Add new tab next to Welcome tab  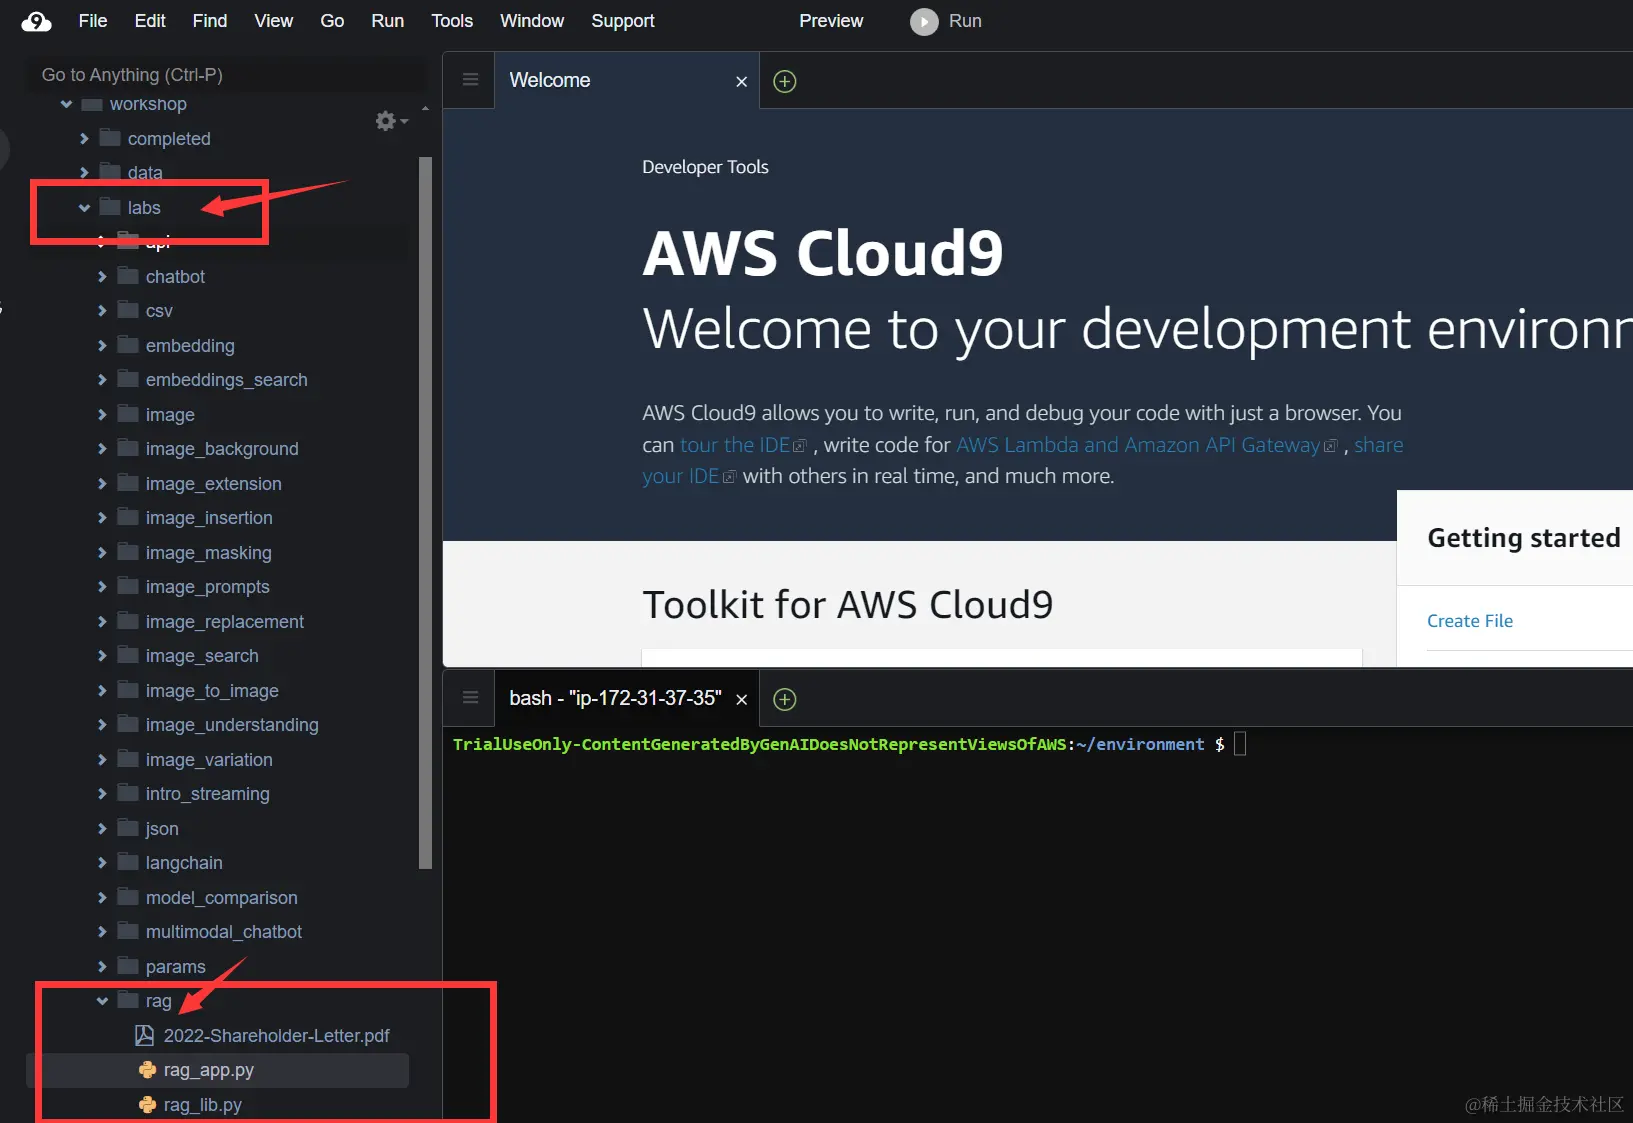coord(785,81)
